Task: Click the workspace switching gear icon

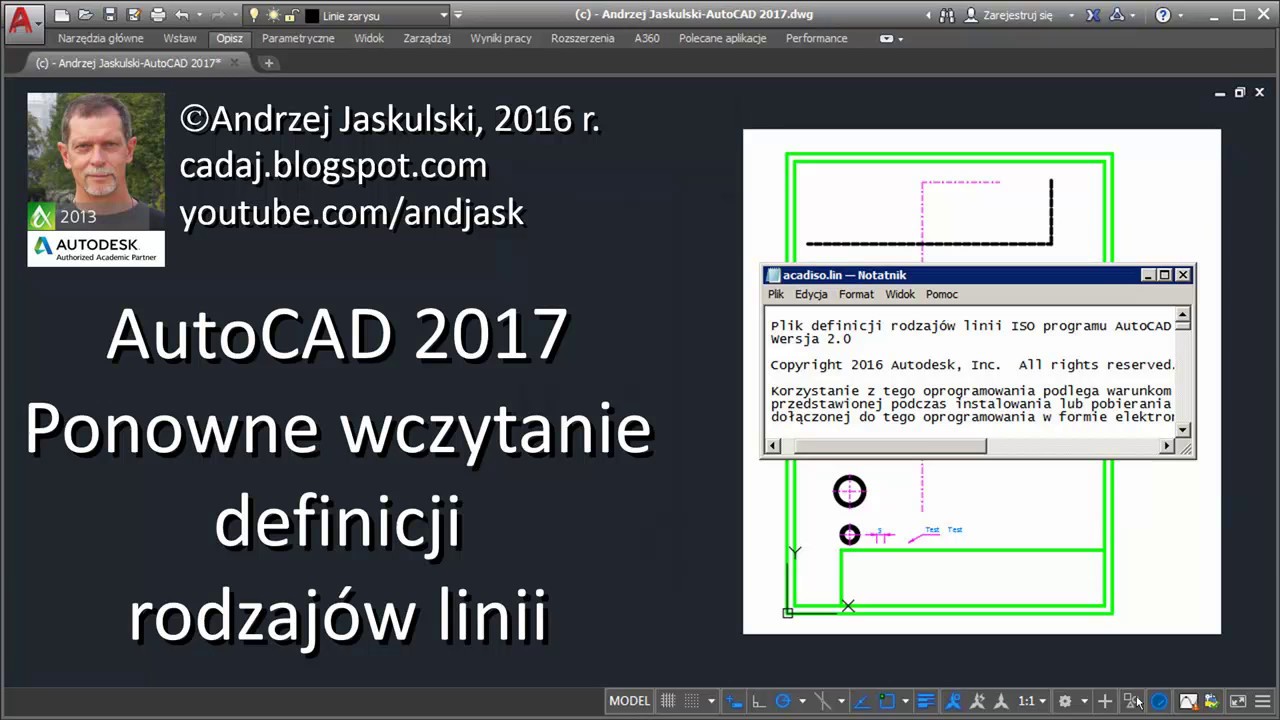Action: 1065,701
